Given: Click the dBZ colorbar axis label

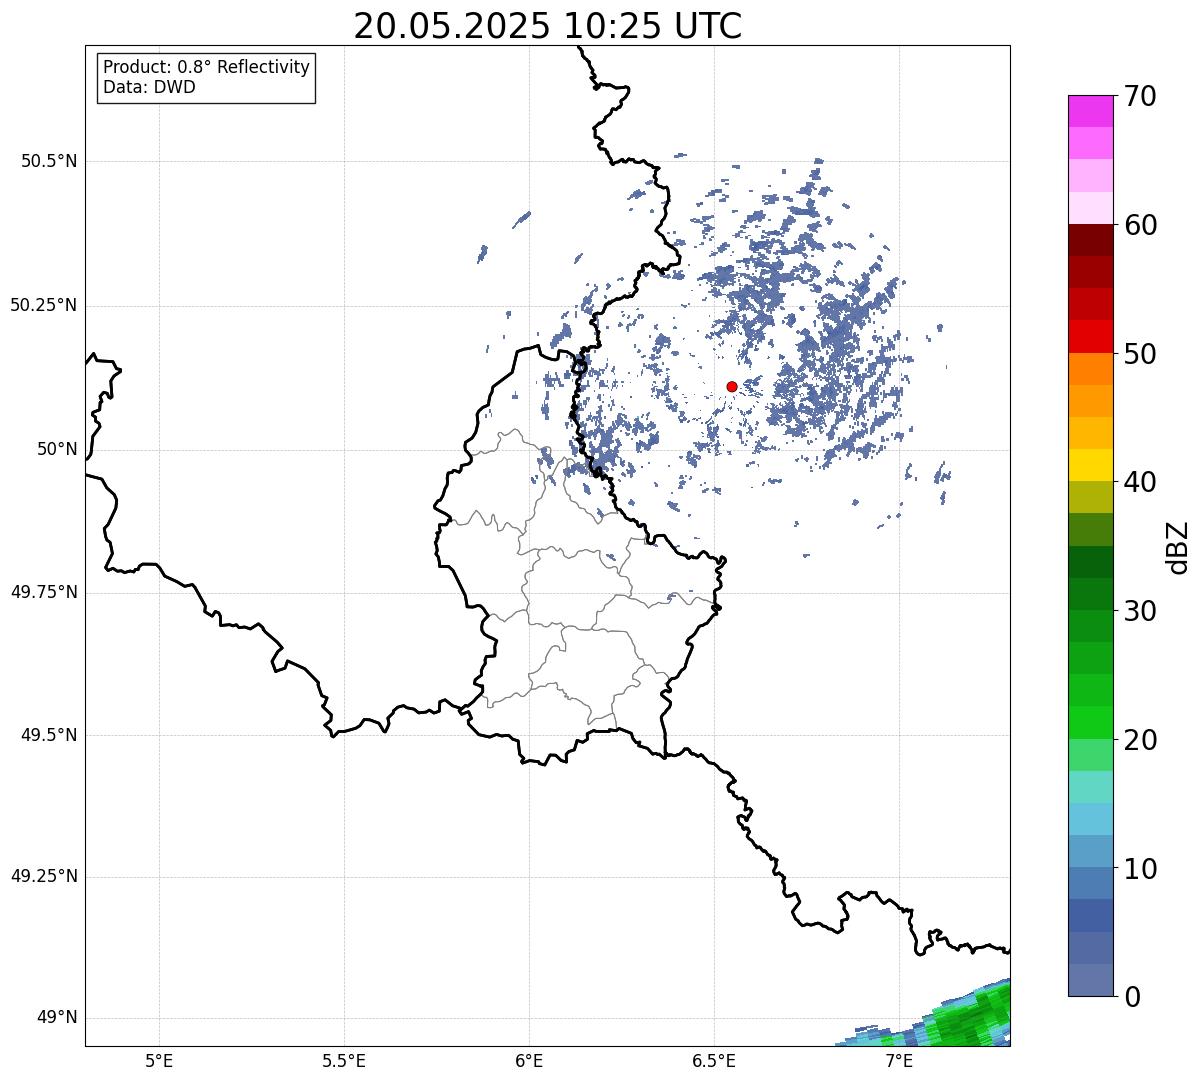Looking at the screenshot, I should 1177,546.
